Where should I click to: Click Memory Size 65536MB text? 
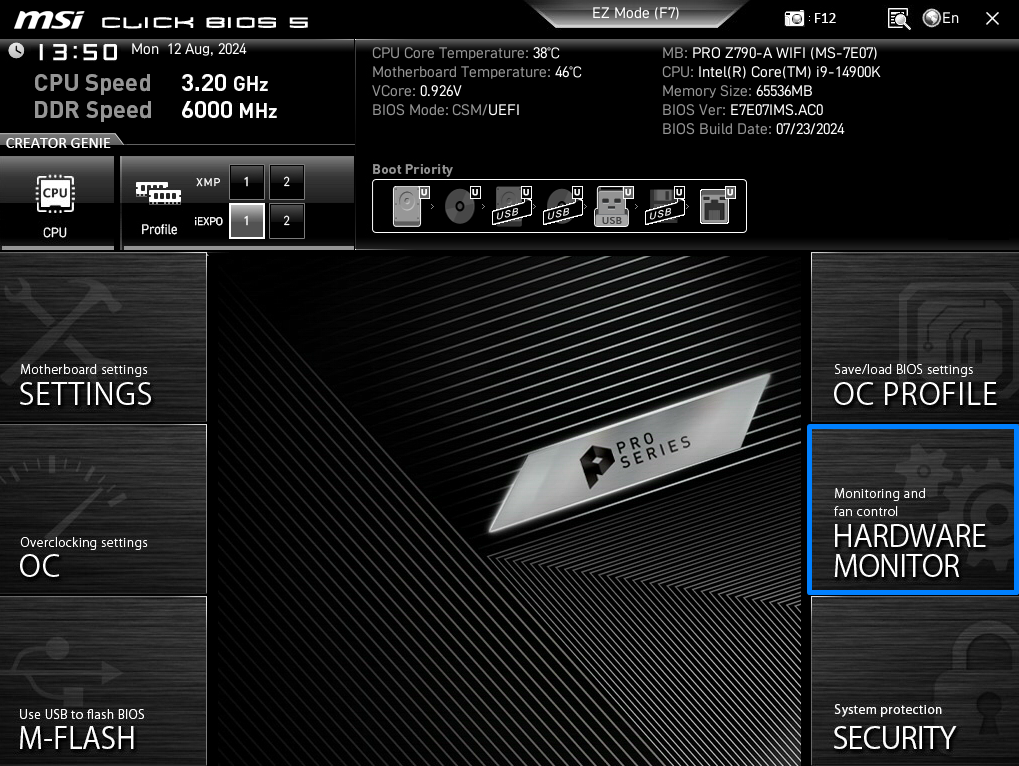coord(737,91)
